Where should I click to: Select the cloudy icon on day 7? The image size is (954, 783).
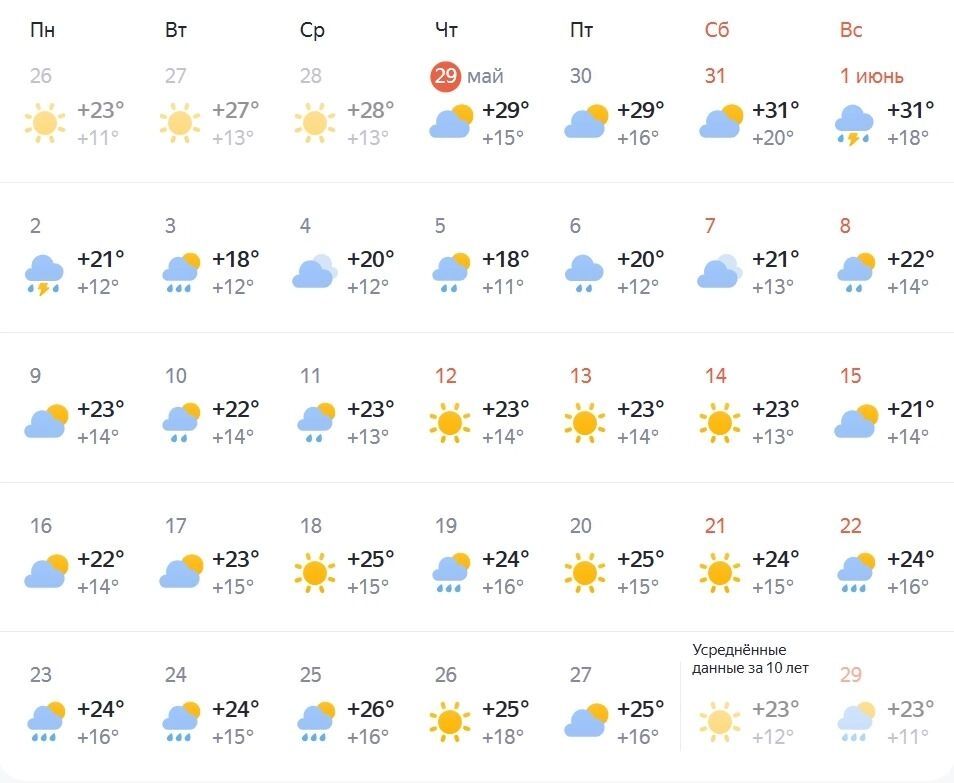point(720,272)
